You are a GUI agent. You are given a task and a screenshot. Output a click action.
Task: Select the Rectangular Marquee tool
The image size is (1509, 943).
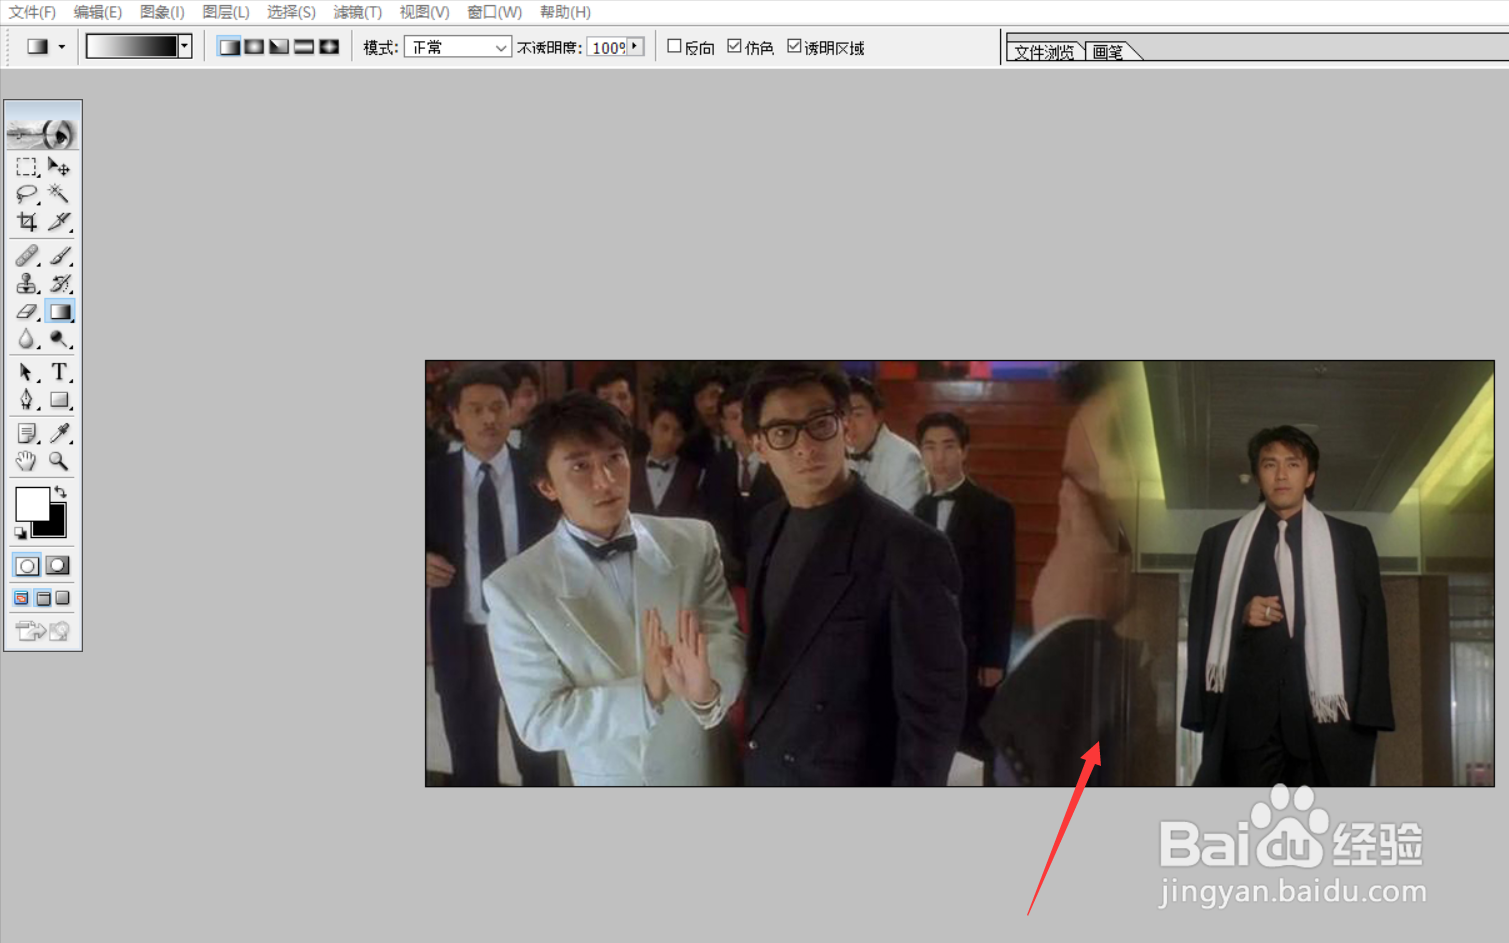[x=27, y=167]
